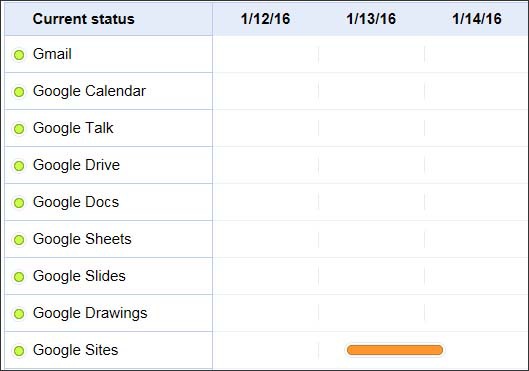The width and height of the screenshot is (529, 371).
Task: Click Google Sheets' green status indicator
Action: click(x=19, y=240)
